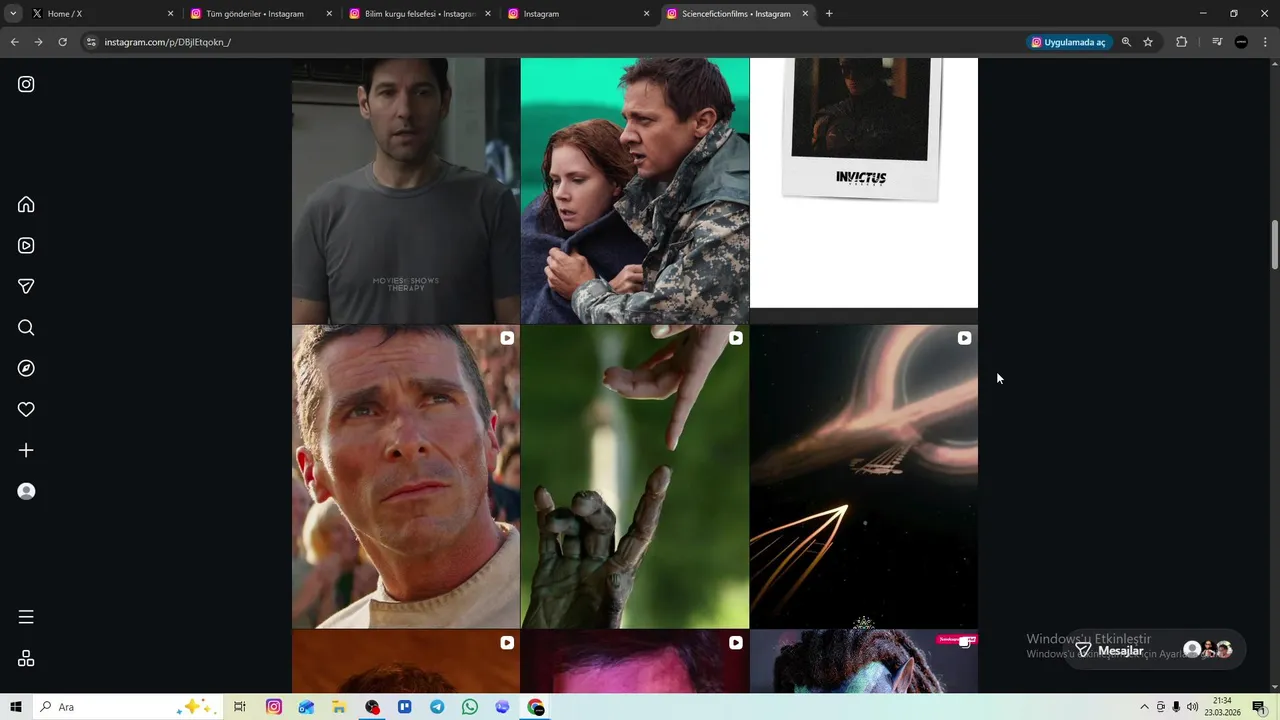The width and height of the screenshot is (1280, 720).
Task: Open the black hole spaceship reel
Action: [864, 477]
